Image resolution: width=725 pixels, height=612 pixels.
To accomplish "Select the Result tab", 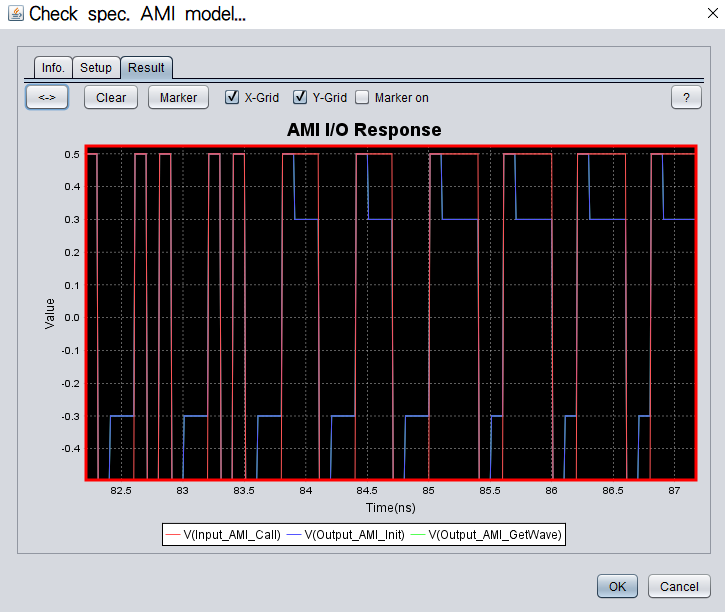I will pos(146,68).
